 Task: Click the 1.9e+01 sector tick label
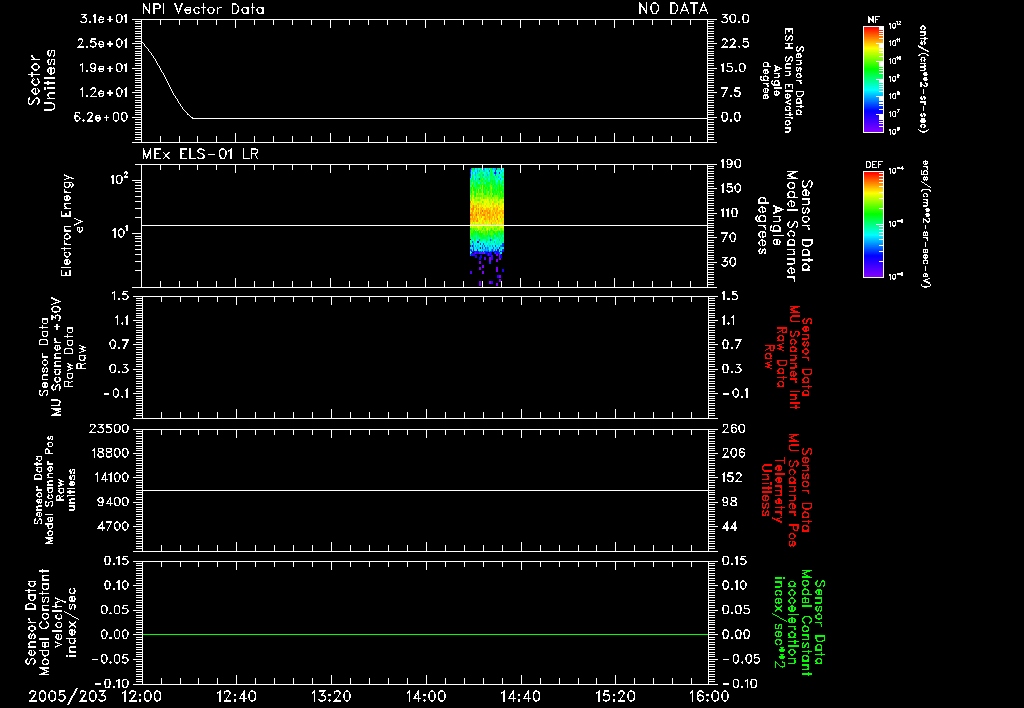104,68
